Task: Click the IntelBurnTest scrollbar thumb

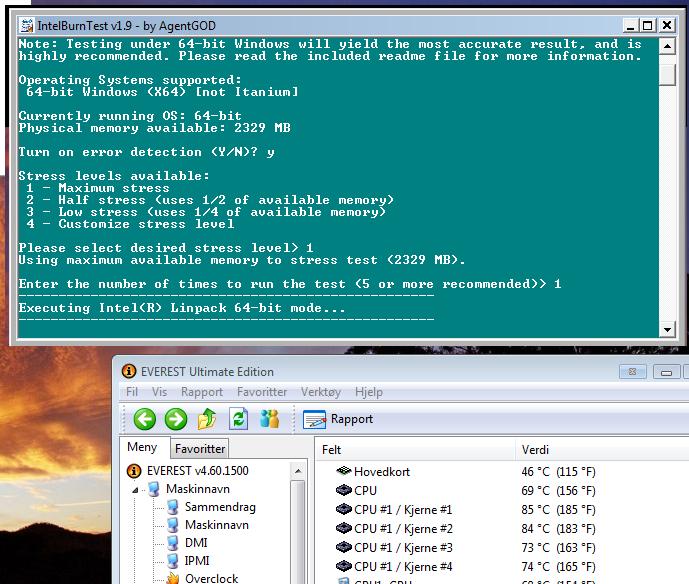Action: (x=667, y=75)
